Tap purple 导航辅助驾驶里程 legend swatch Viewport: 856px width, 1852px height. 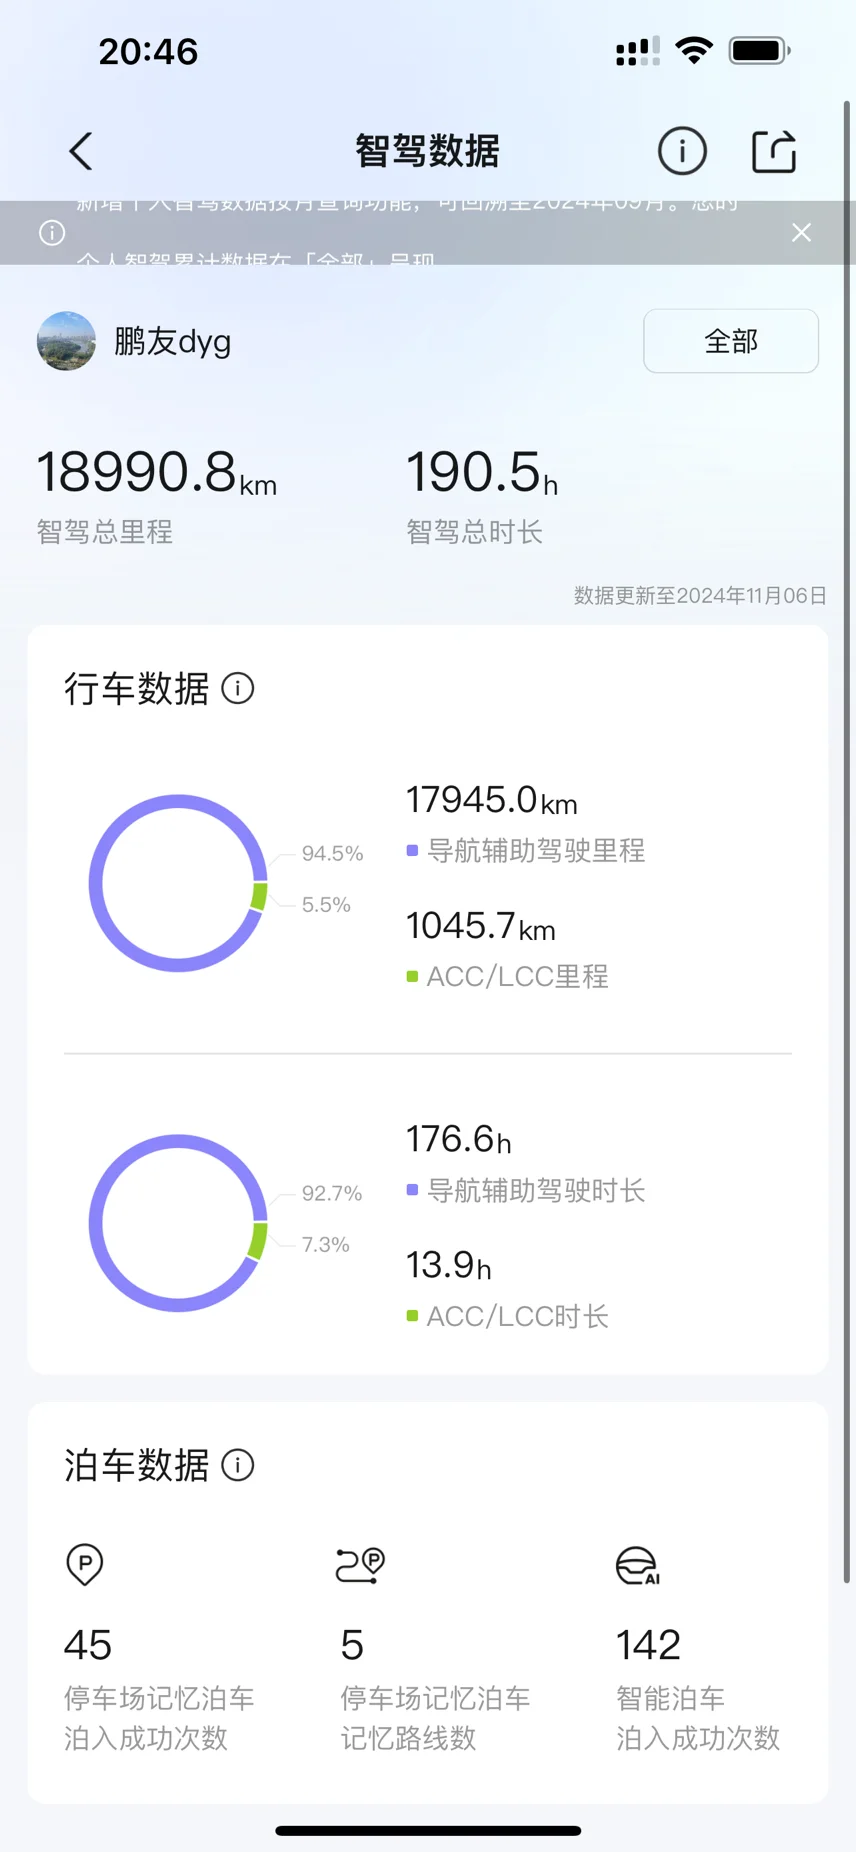412,851
